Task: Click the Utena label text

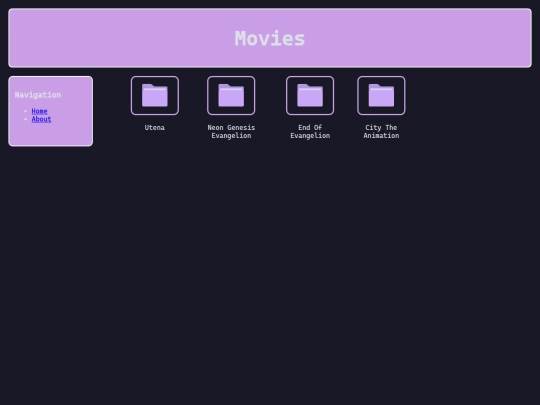Action: coord(155,127)
